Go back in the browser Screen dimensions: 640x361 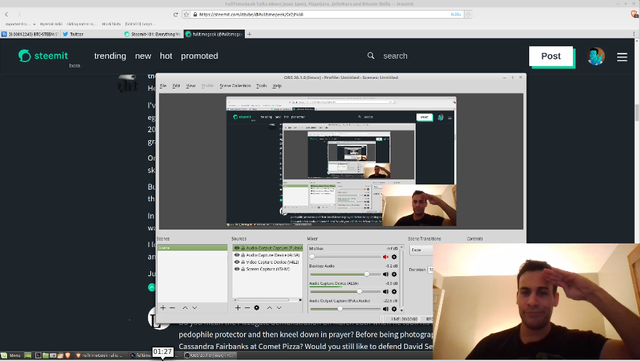(7, 14)
